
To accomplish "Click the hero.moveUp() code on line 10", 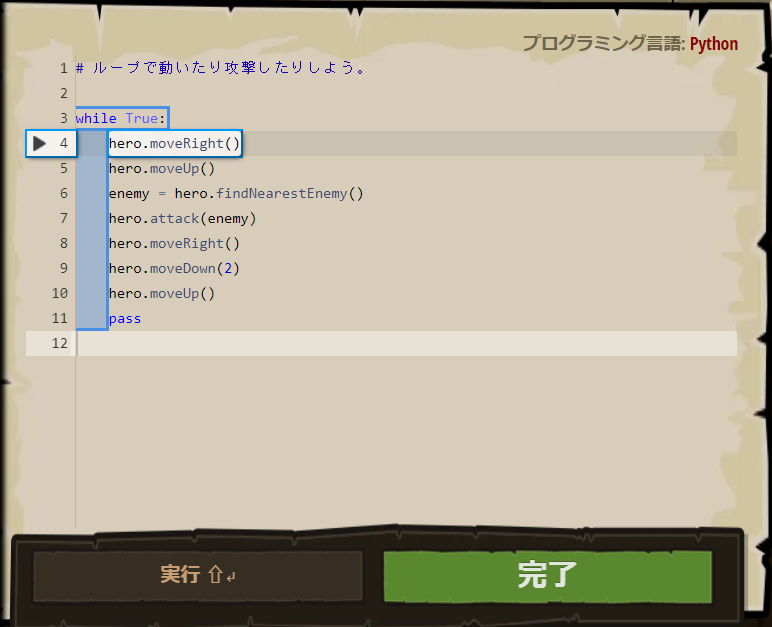I will (162, 294).
